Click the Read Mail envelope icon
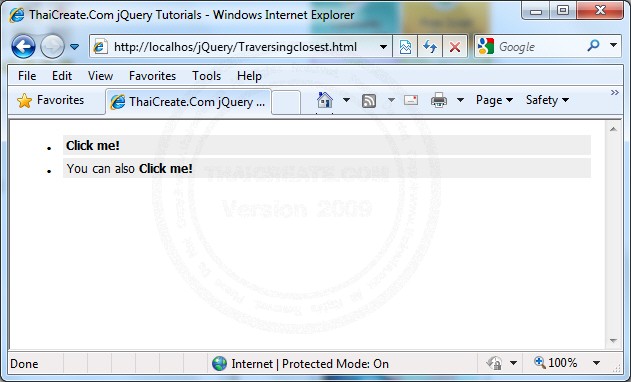 411,100
